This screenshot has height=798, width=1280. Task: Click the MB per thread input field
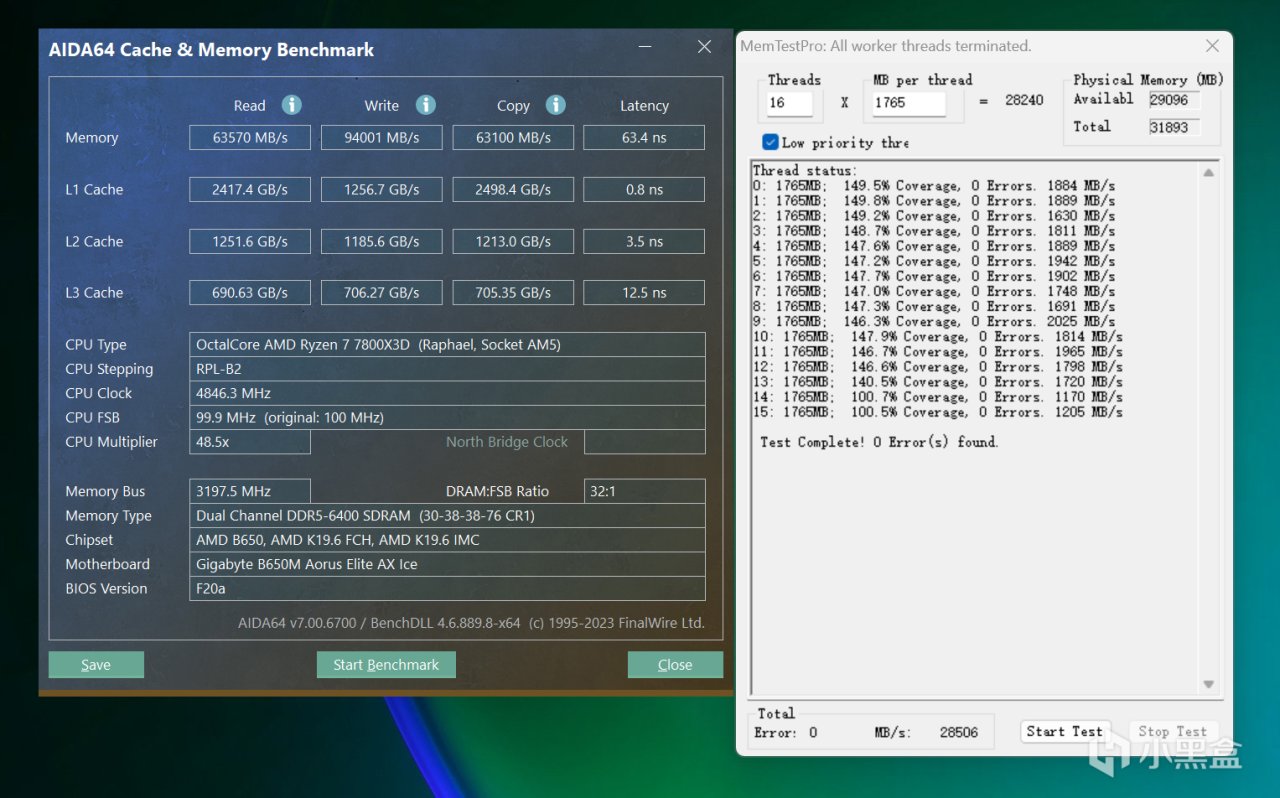point(907,103)
